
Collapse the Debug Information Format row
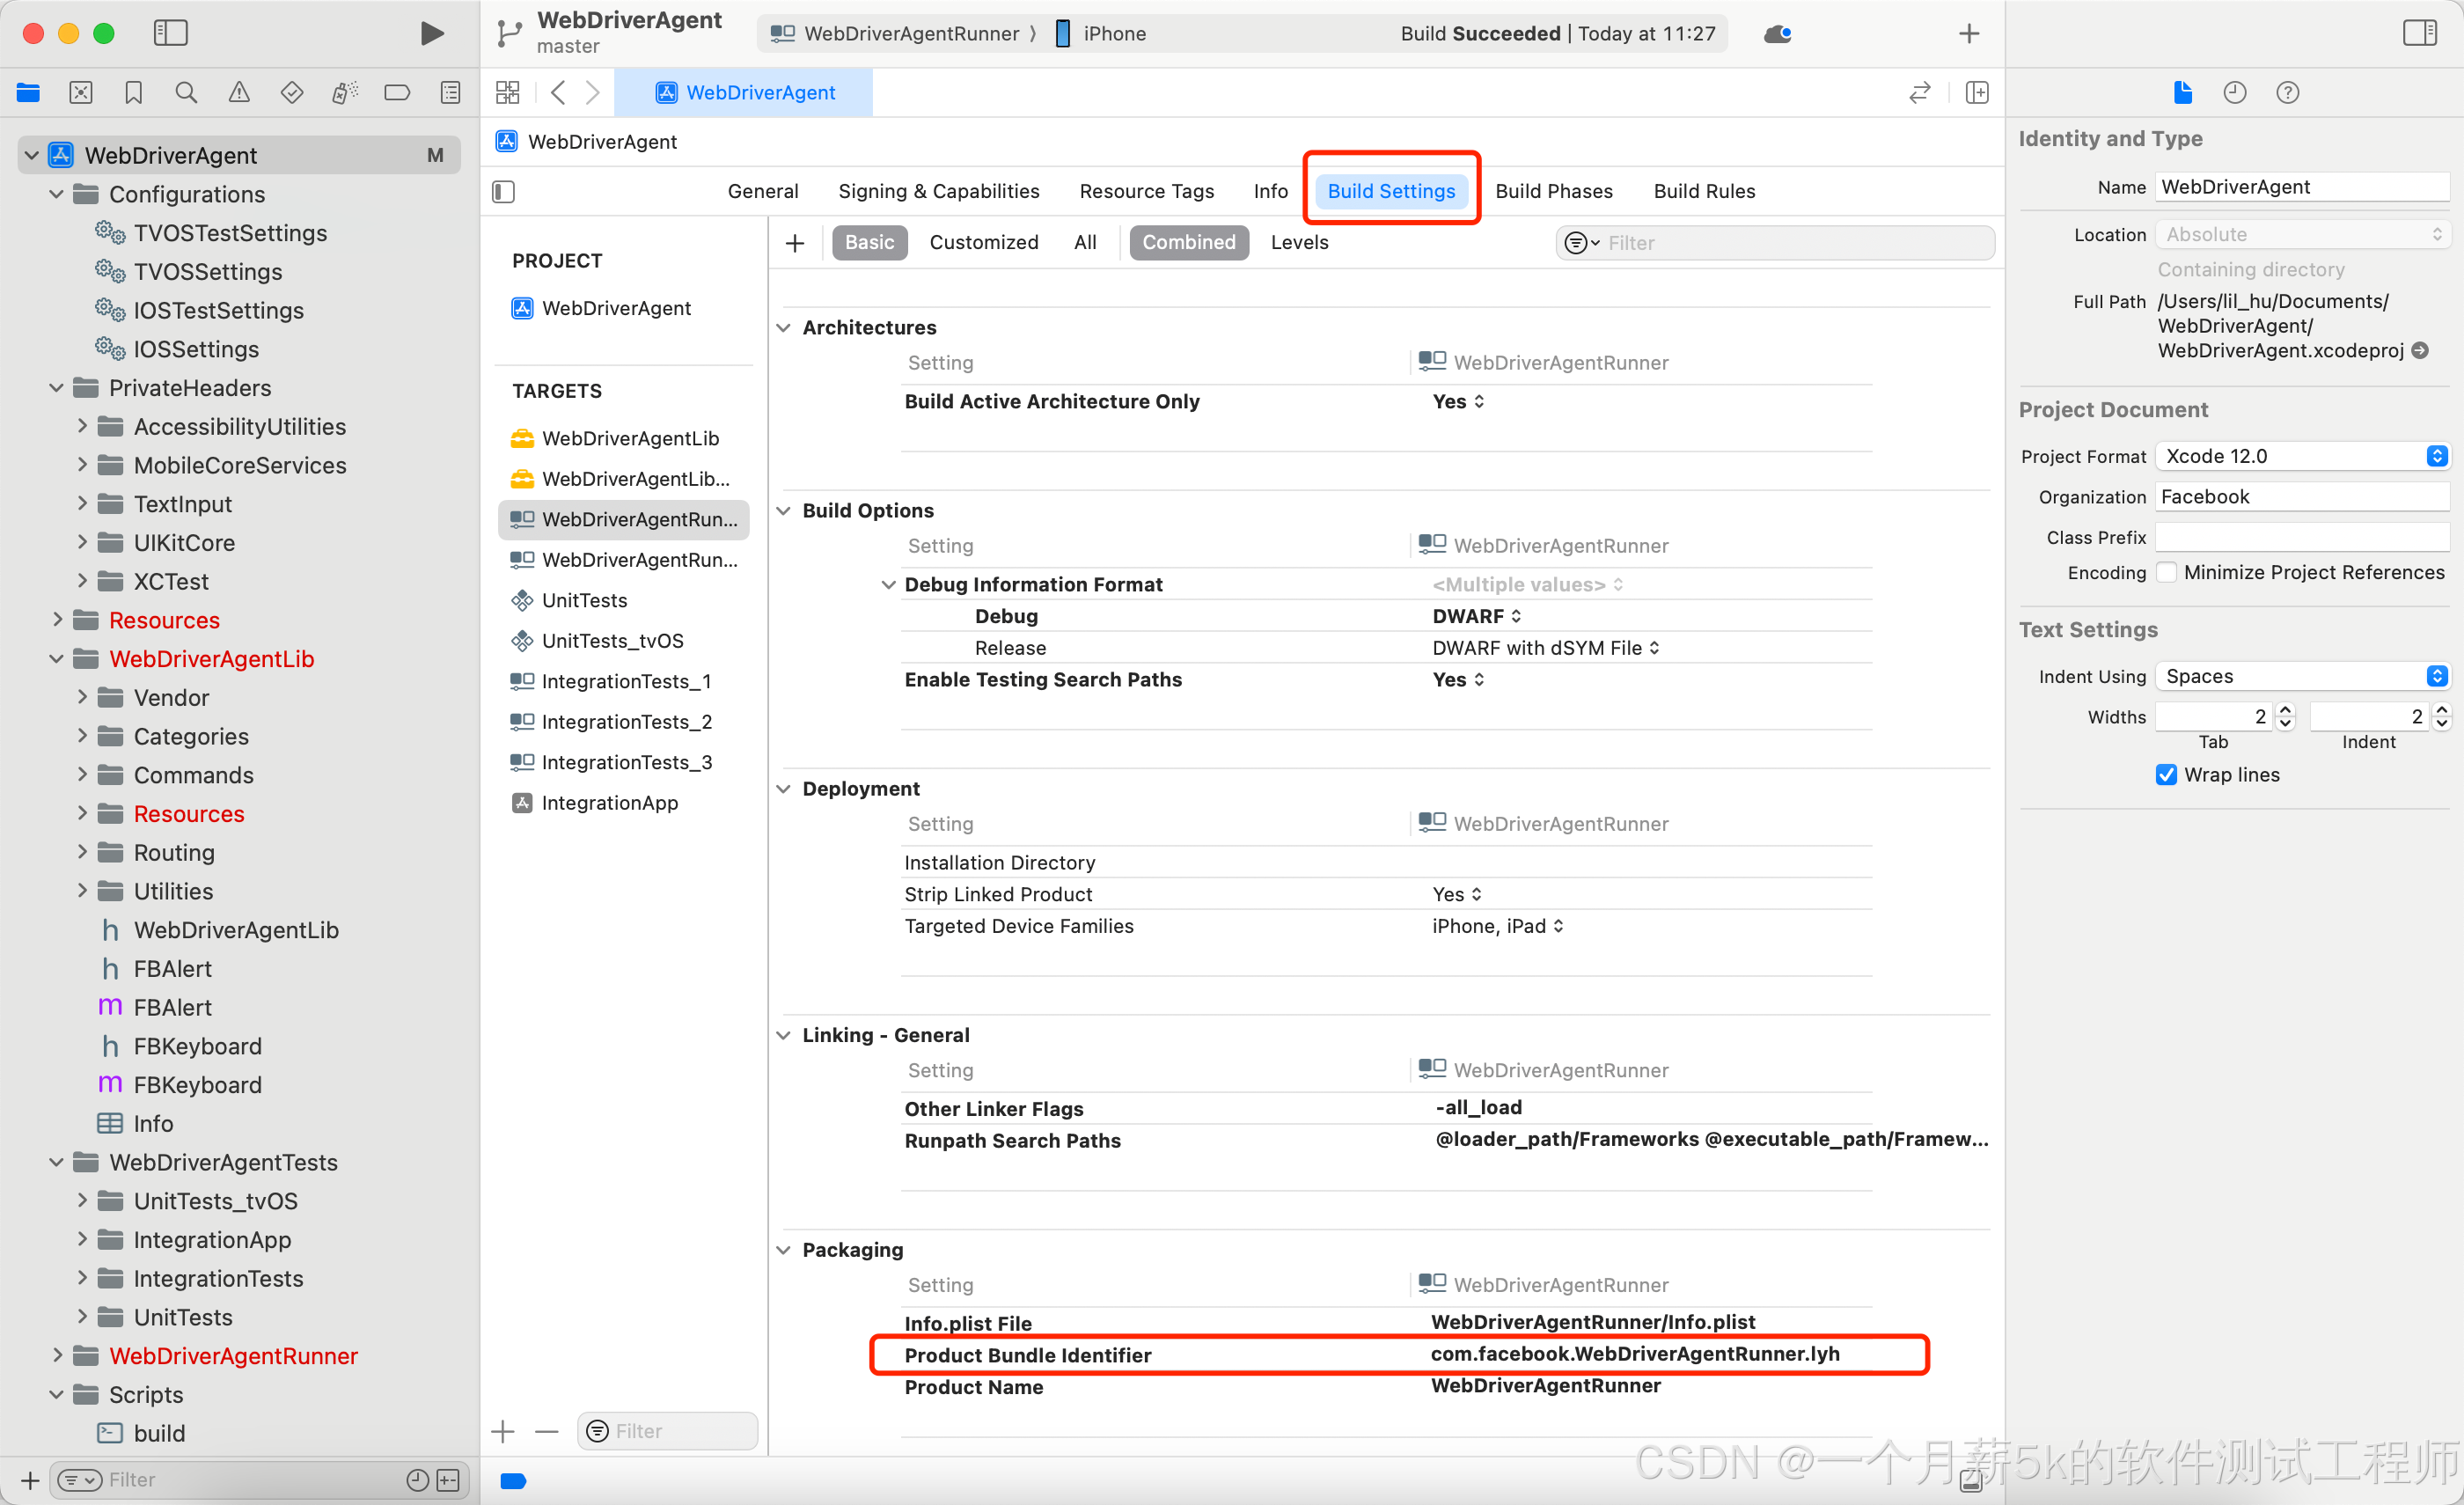888,584
